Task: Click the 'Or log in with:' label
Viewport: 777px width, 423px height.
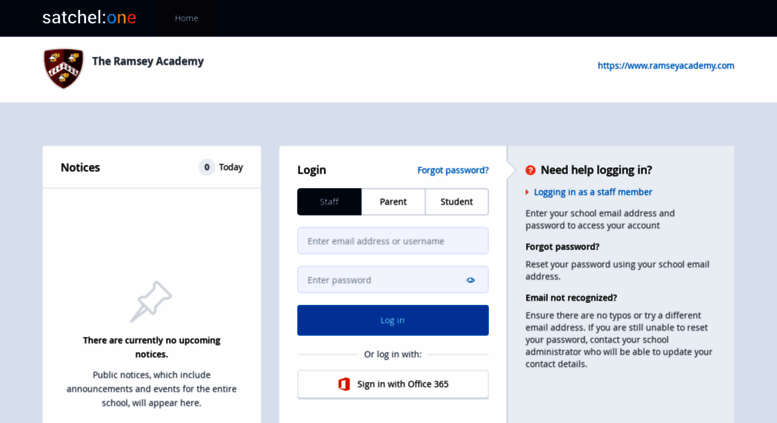Action: tap(393, 354)
